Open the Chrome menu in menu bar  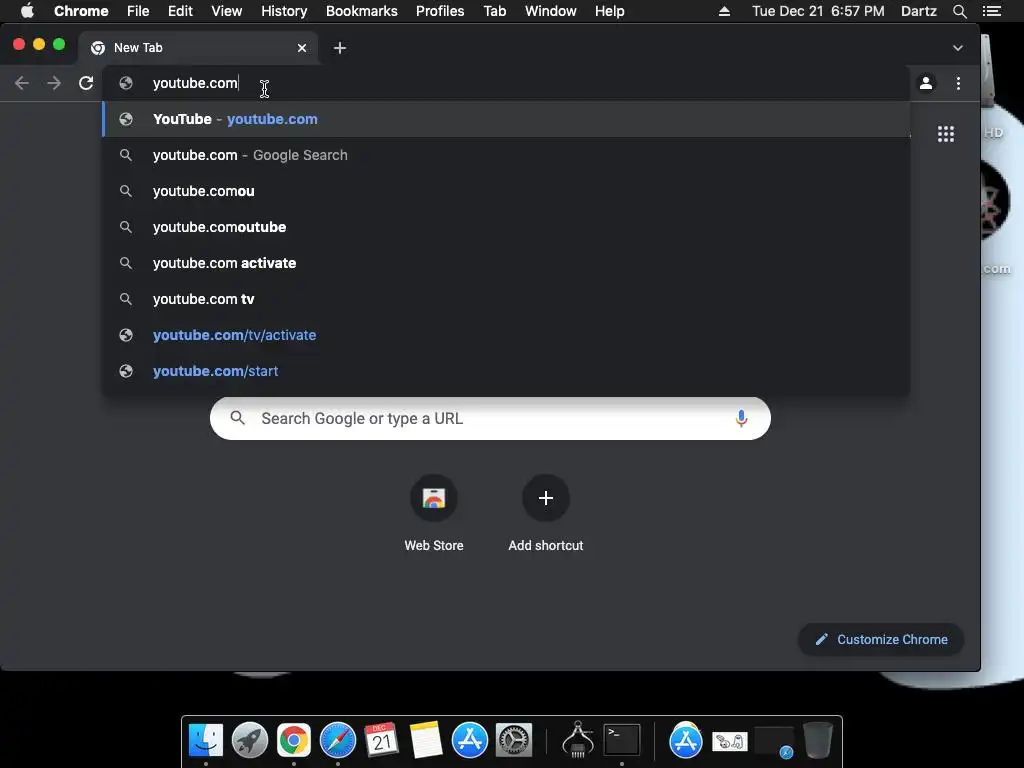coord(81,11)
